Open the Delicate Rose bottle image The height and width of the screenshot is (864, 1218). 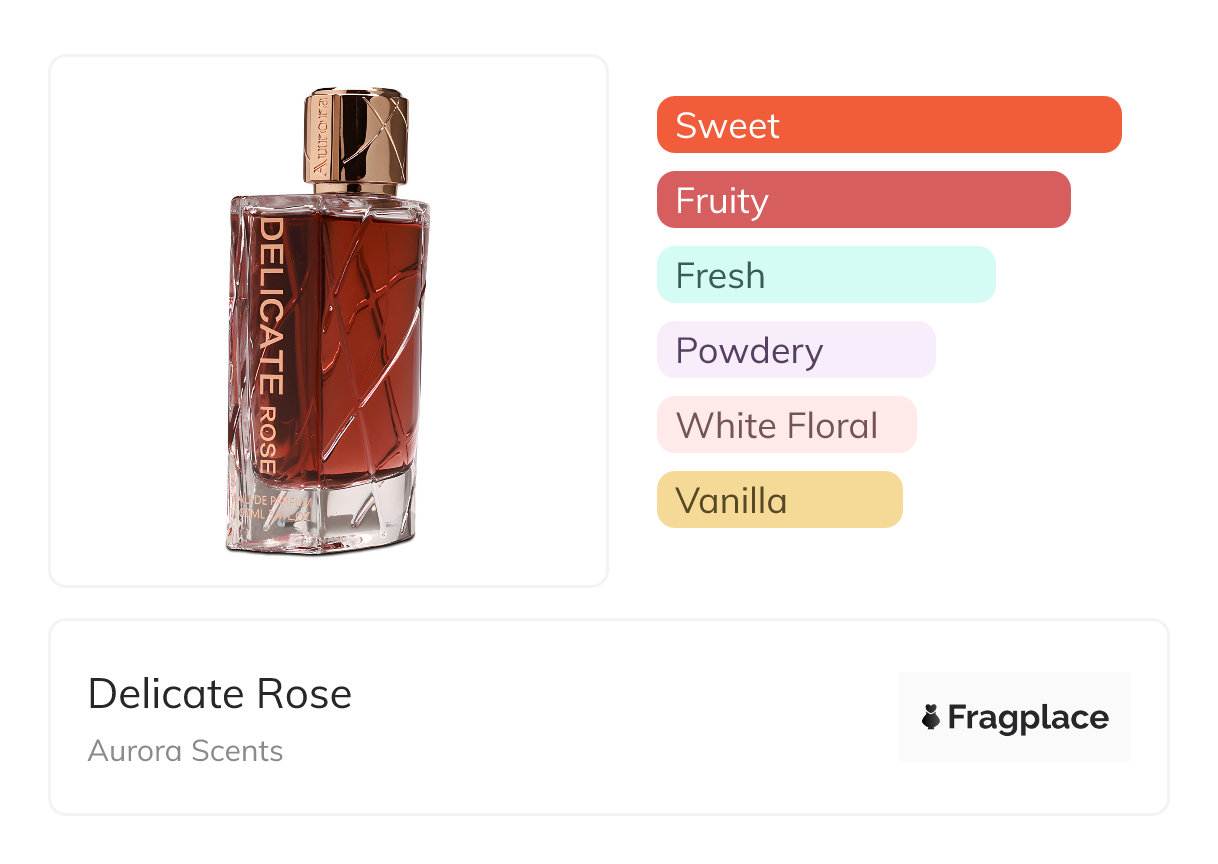pyautogui.click(x=328, y=320)
